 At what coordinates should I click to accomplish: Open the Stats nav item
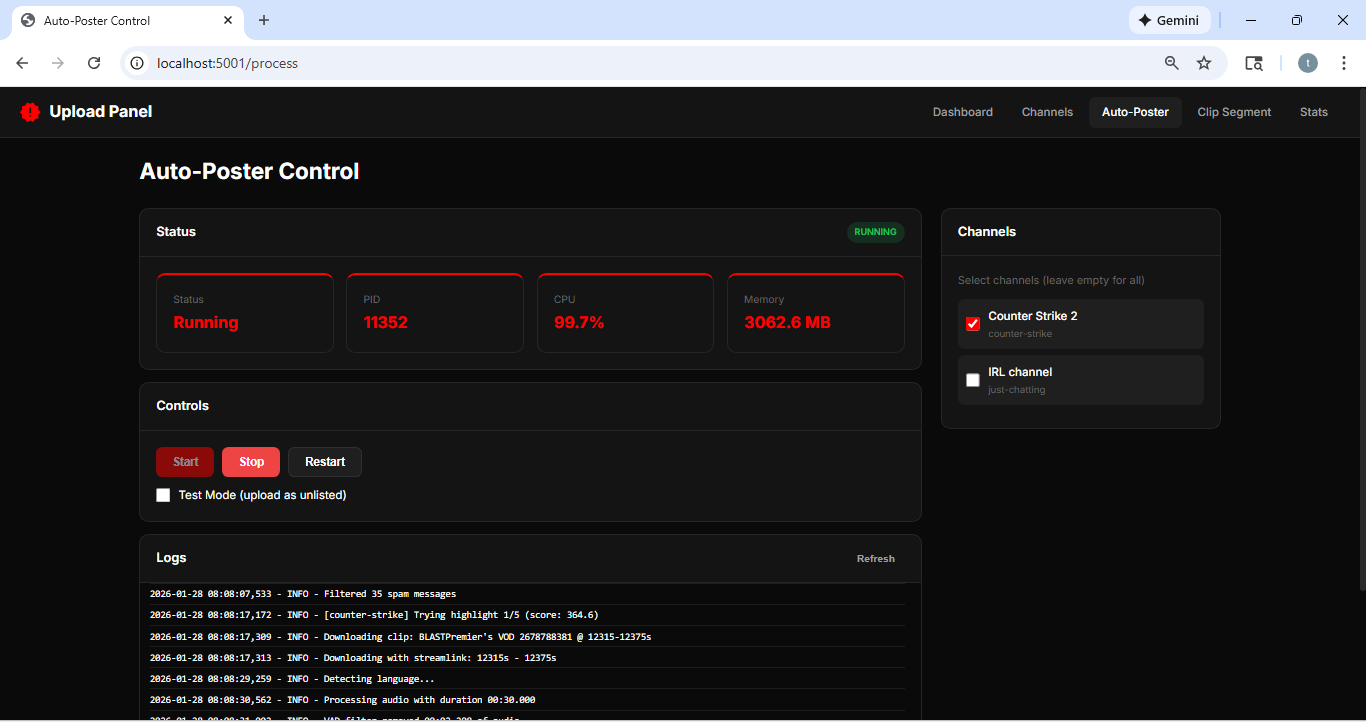click(x=1314, y=112)
